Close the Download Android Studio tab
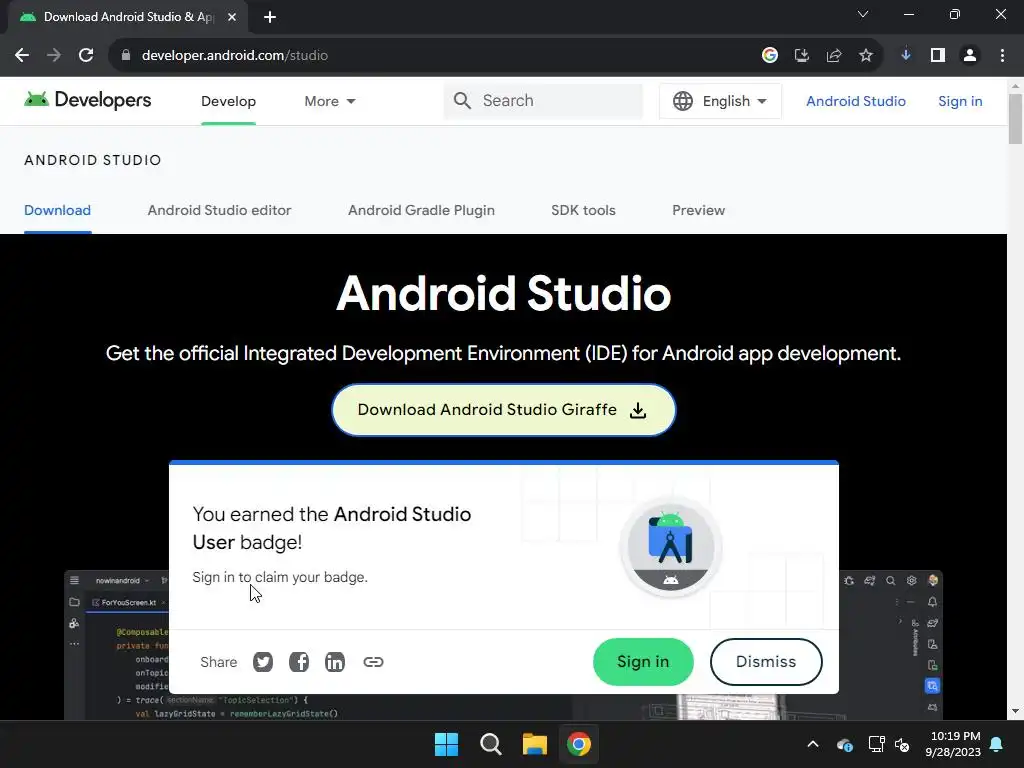1024x768 pixels. tap(232, 17)
